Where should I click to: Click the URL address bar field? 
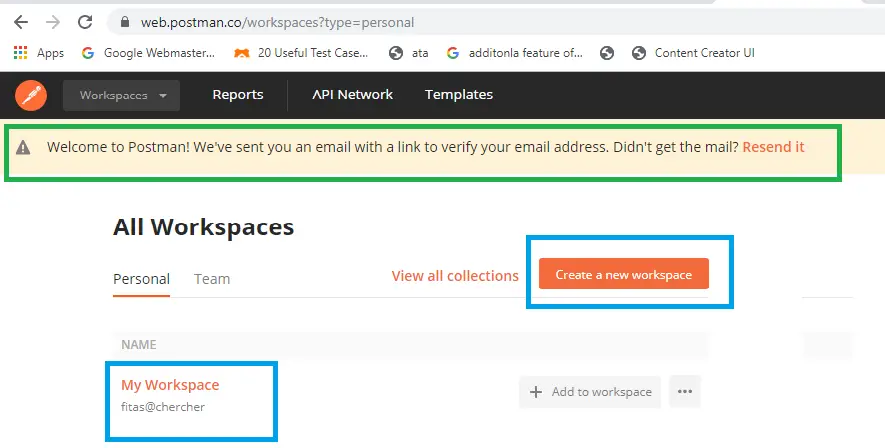[497, 22]
